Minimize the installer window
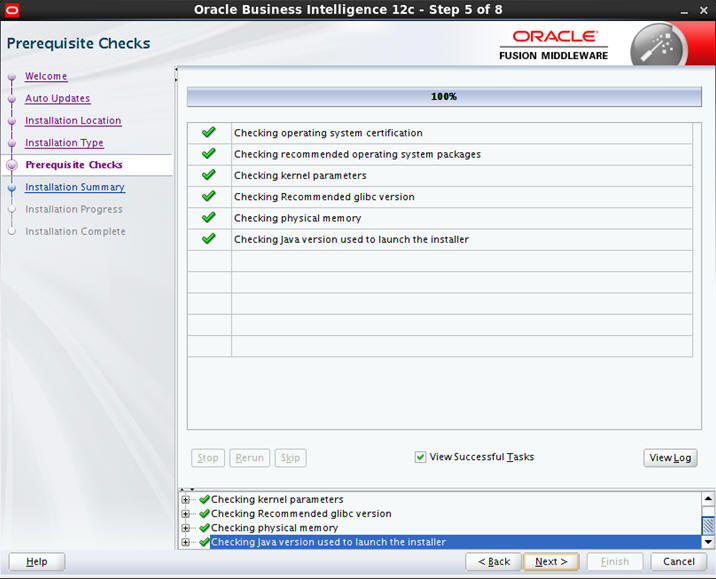 [684, 11]
